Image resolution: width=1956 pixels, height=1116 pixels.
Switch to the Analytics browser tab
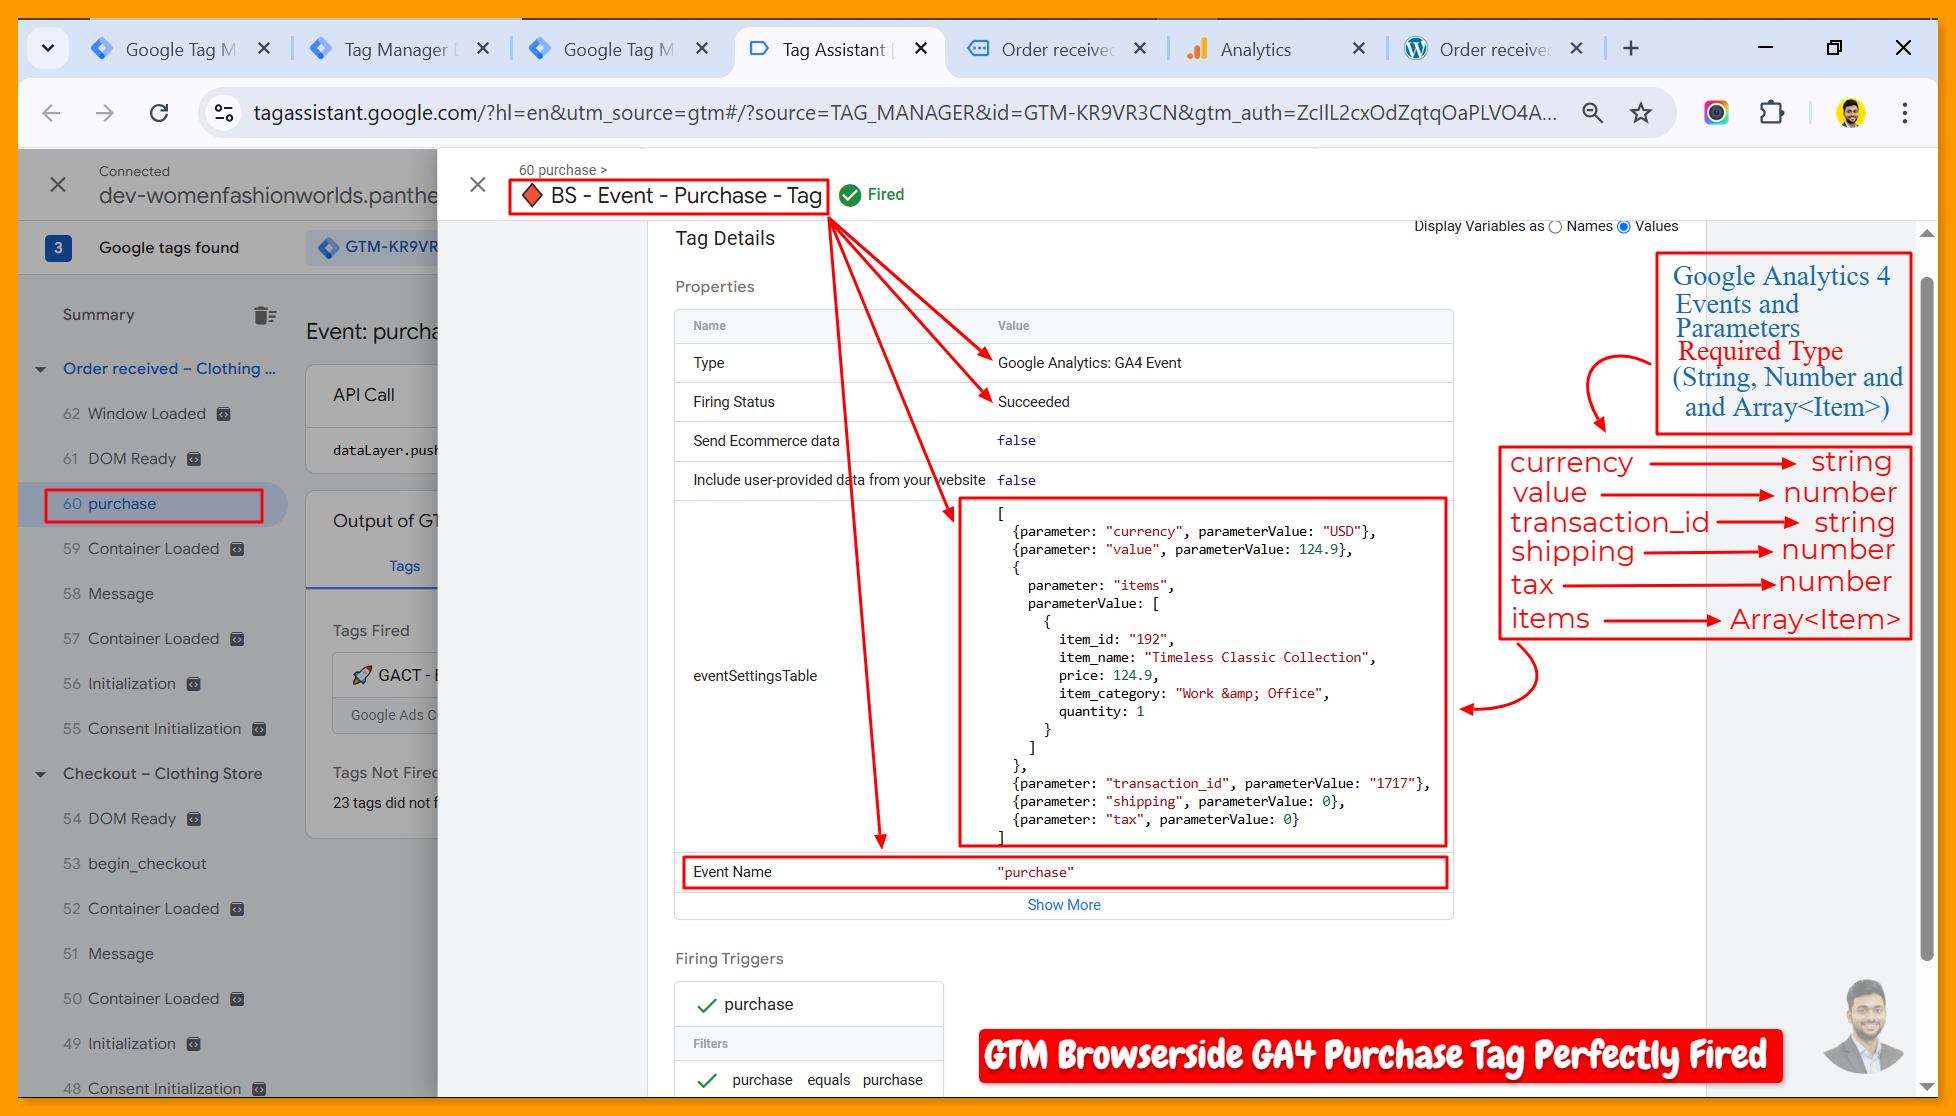coord(1255,49)
